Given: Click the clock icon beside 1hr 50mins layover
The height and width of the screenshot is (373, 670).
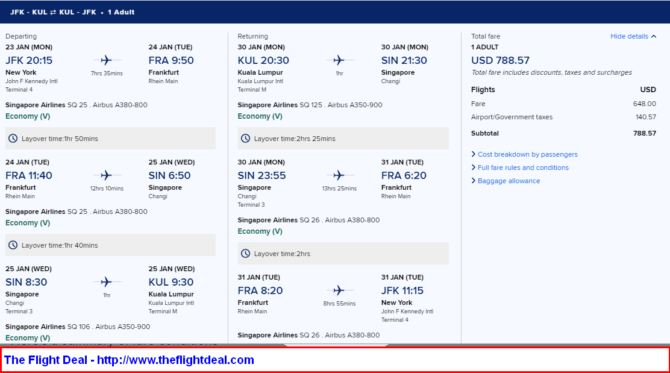Looking at the screenshot, I should click(13, 138).
